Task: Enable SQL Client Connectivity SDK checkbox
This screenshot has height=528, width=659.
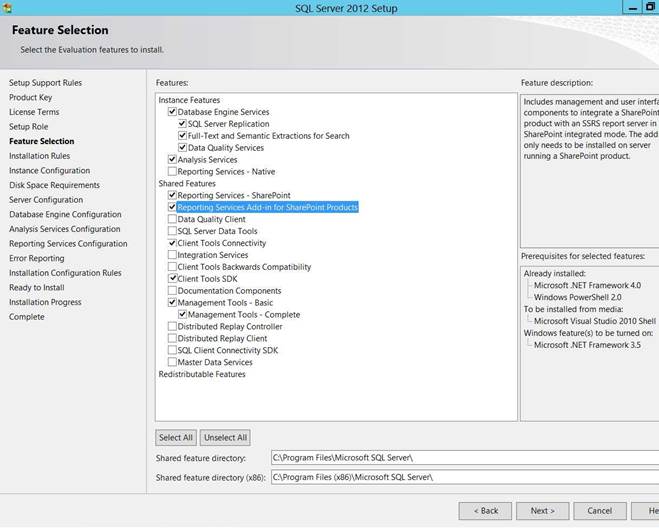Action: pyautogui.click(x=172, y=350)
